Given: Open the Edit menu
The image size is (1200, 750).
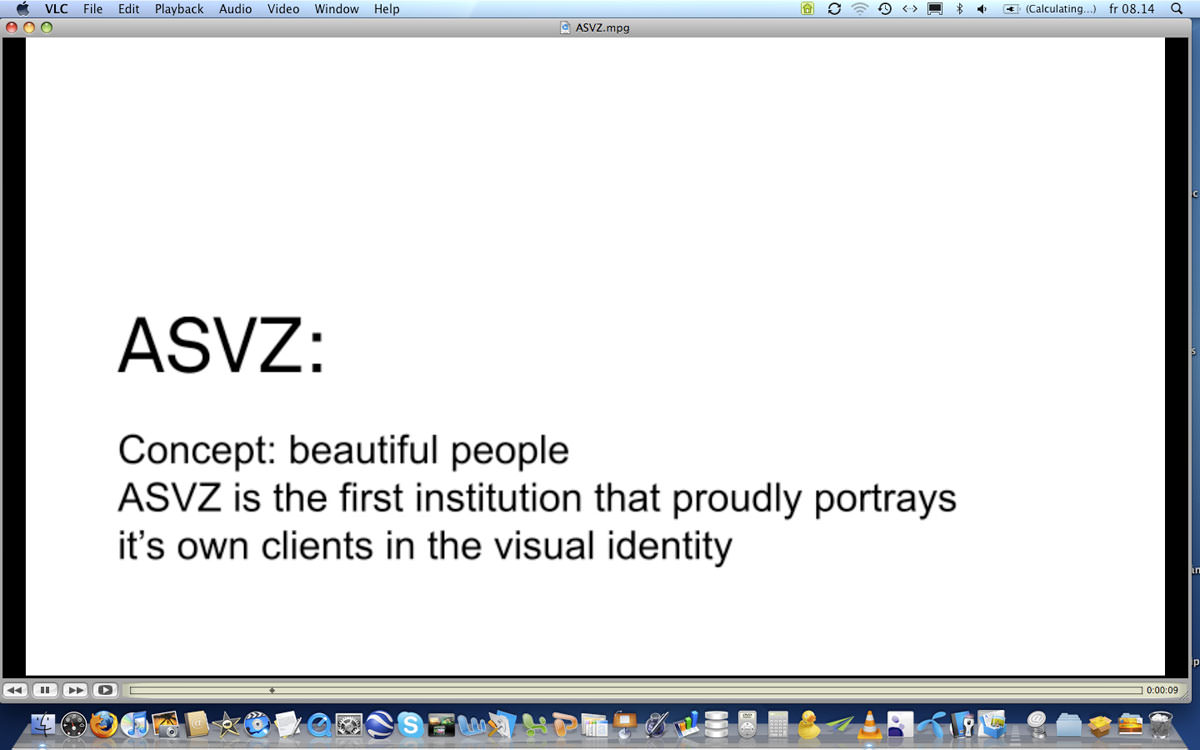Looking at the screenshot, I should pos(129,9).
